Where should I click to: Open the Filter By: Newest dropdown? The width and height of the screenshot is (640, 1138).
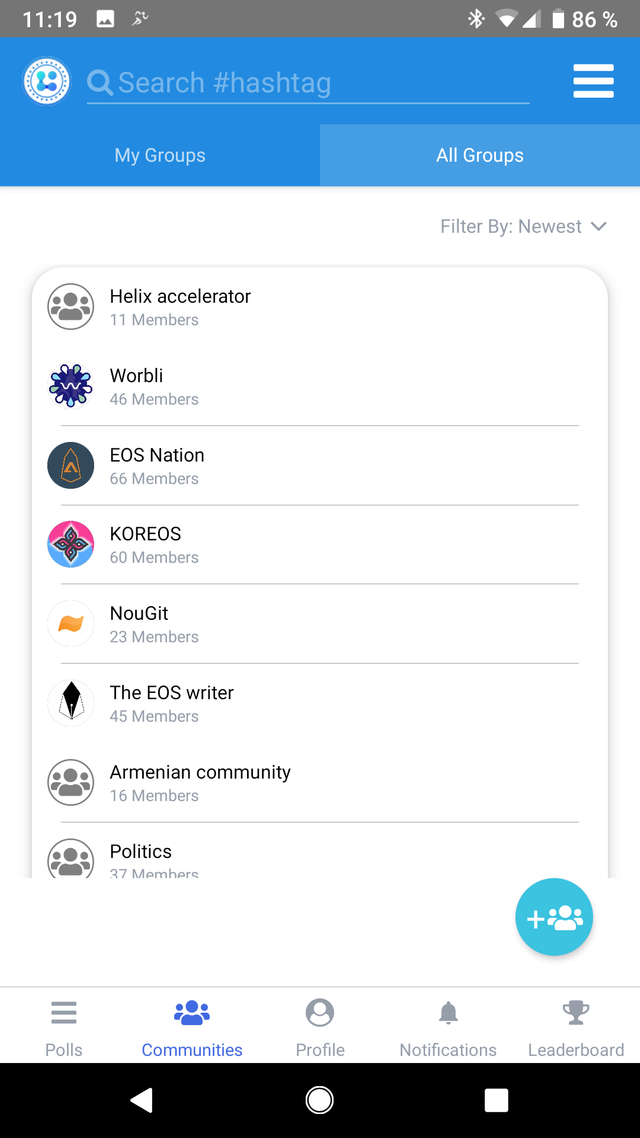click(x=510, y=226)
